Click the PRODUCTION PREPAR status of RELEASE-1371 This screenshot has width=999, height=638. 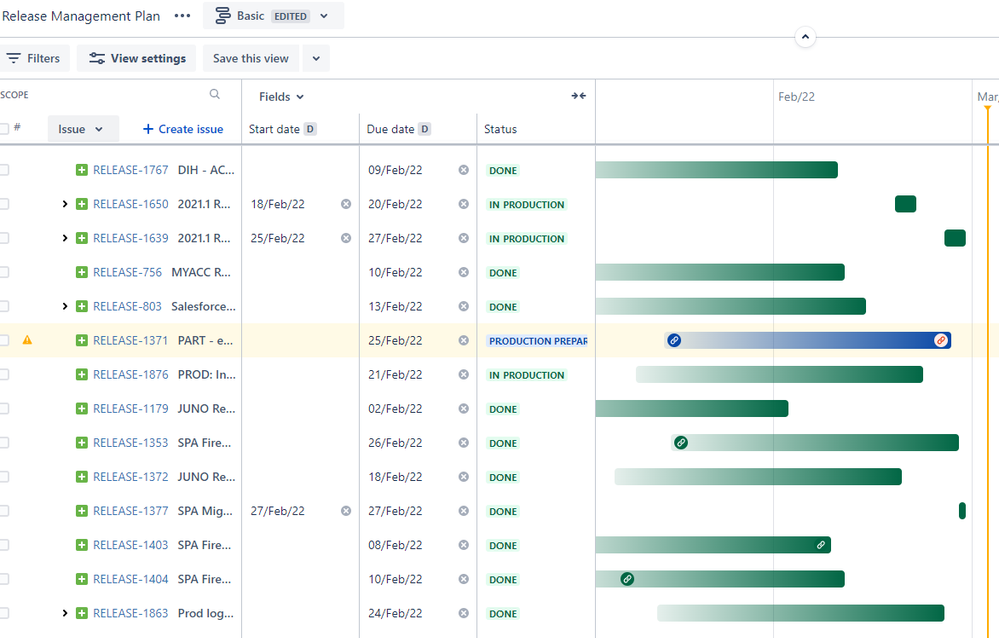(536, 341)
